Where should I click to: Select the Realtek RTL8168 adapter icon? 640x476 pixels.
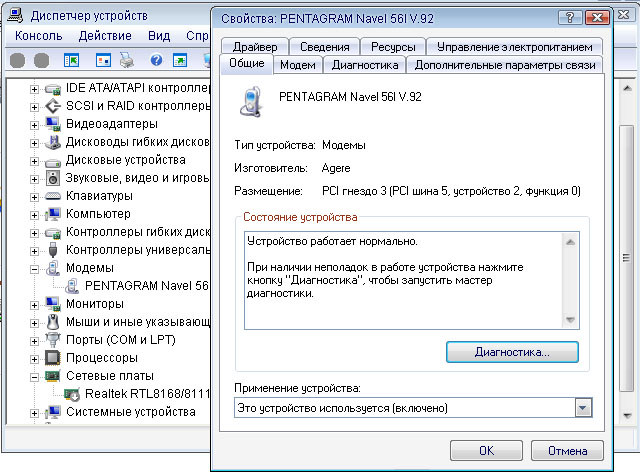(72, 394)
